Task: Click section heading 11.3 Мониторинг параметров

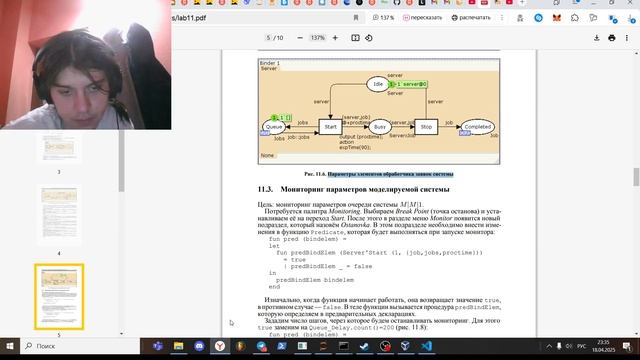Action: 353,189
